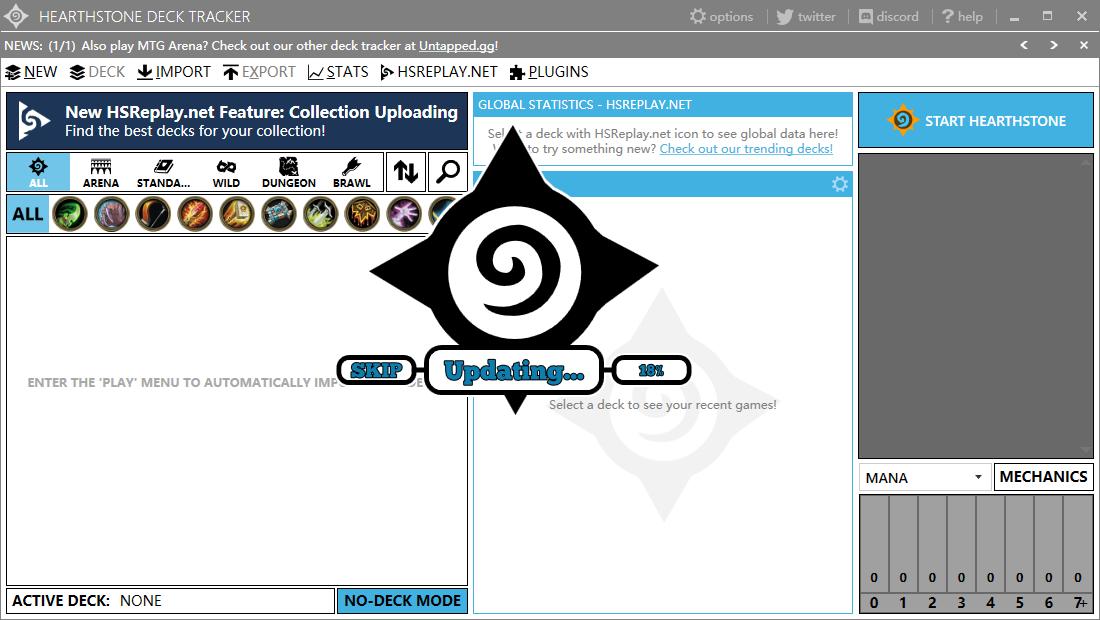Open options from title bar

click(x=721, y=16)
